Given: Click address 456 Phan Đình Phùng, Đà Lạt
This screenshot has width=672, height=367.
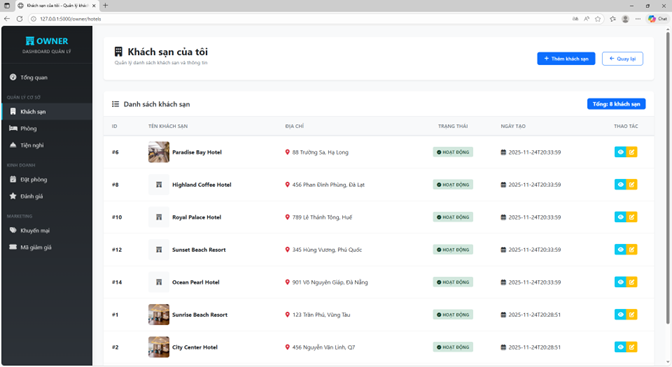Looking at the screenshot, I should [328, 185].
